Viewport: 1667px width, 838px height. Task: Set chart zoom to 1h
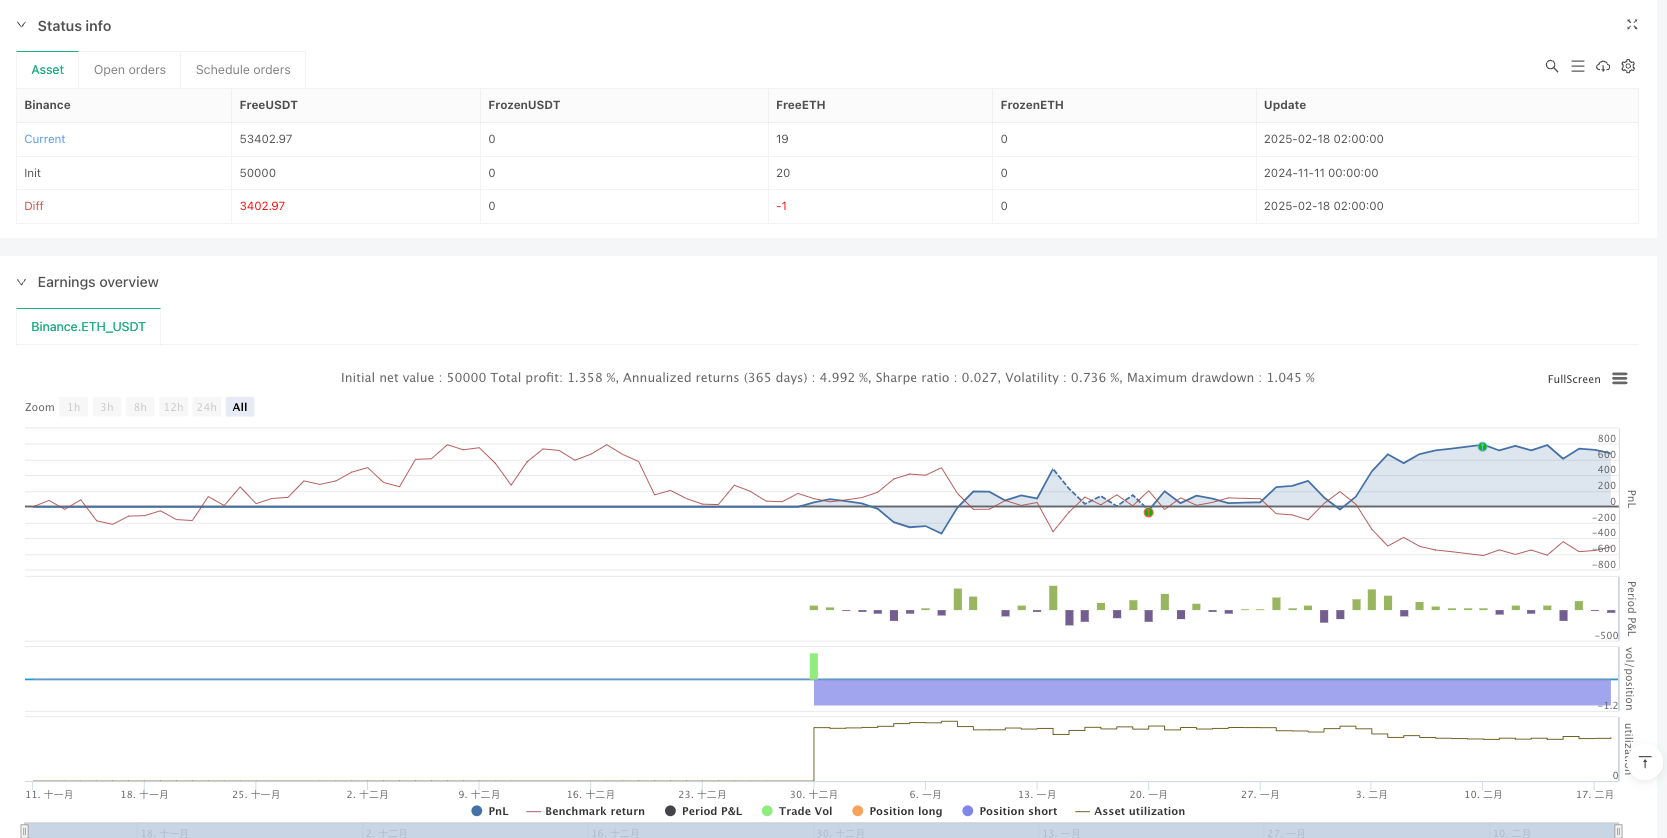pyautogui.click(x=74, y=407)
